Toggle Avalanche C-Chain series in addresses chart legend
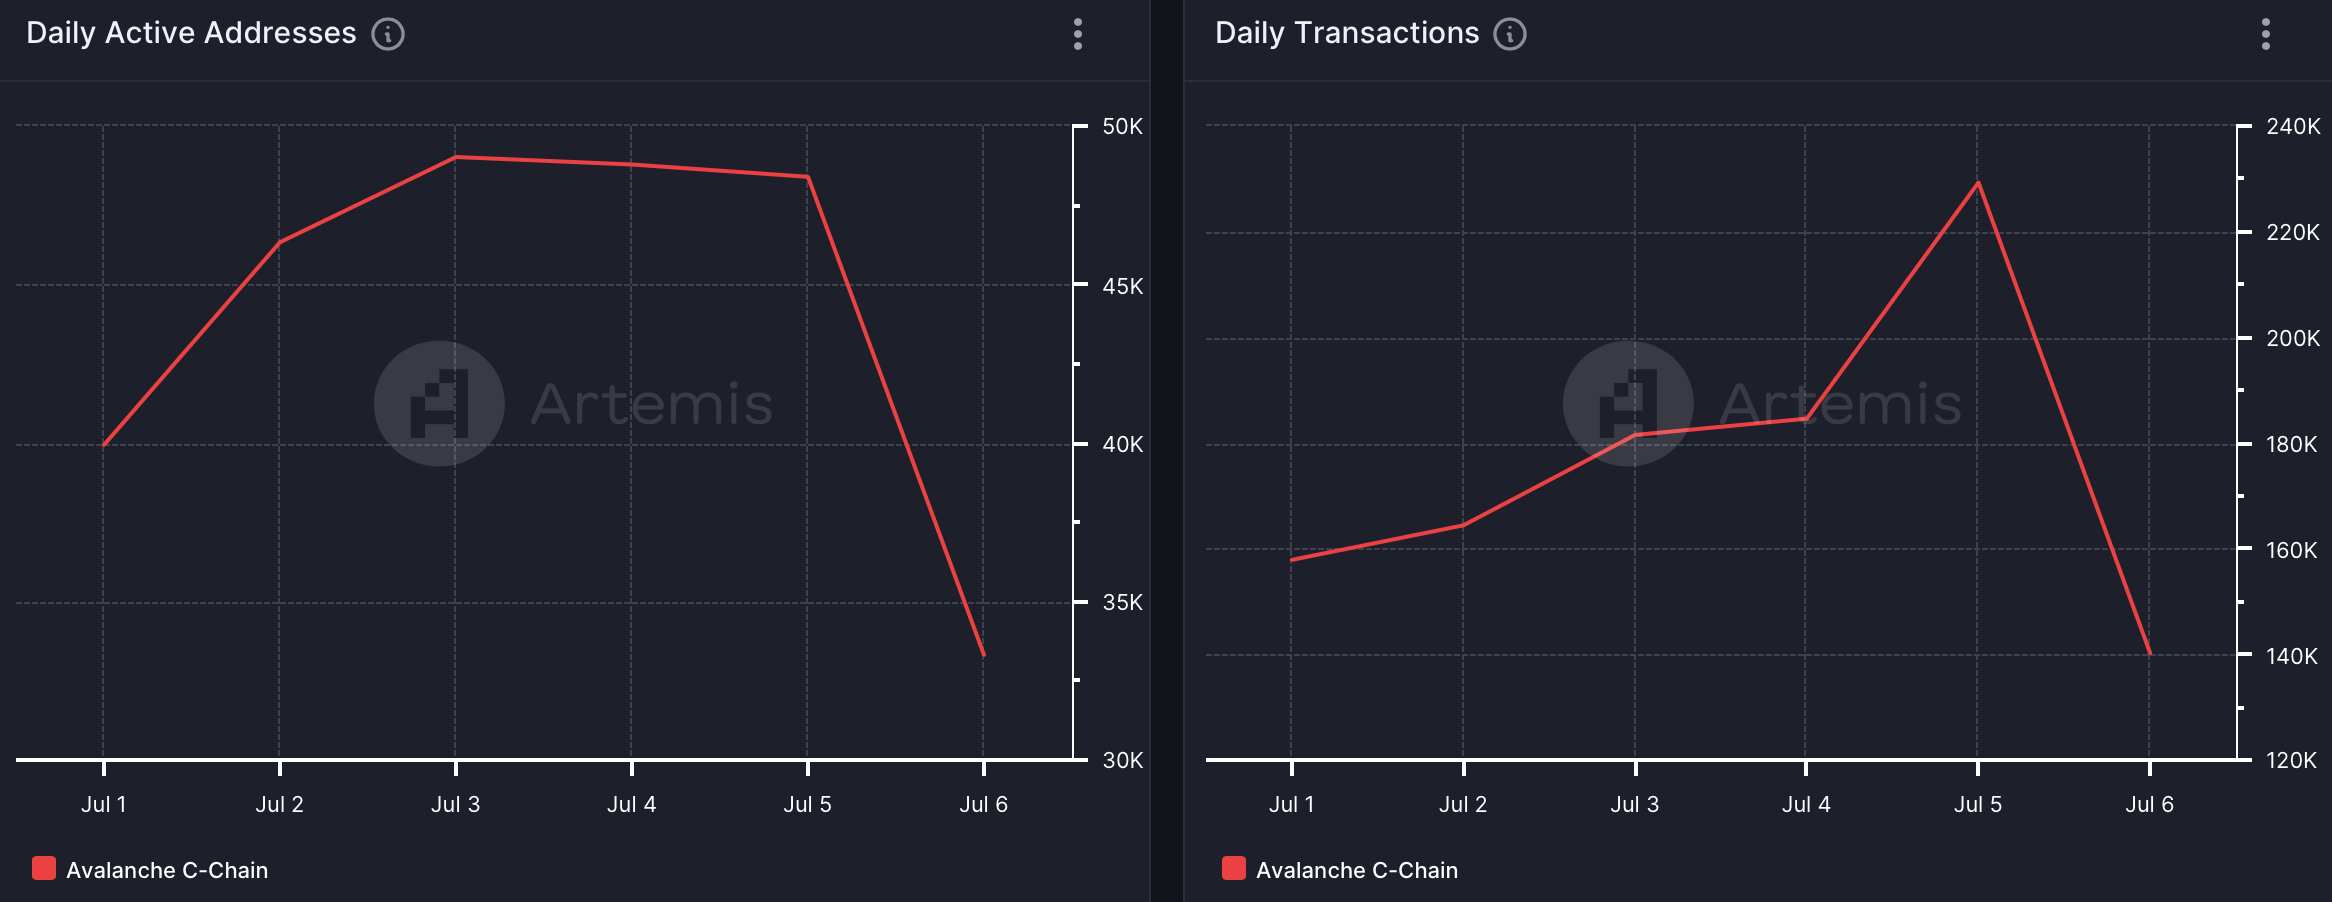The height and width of the screenshot is (902, 2332). pyautogui.click(x=166, y=870)
